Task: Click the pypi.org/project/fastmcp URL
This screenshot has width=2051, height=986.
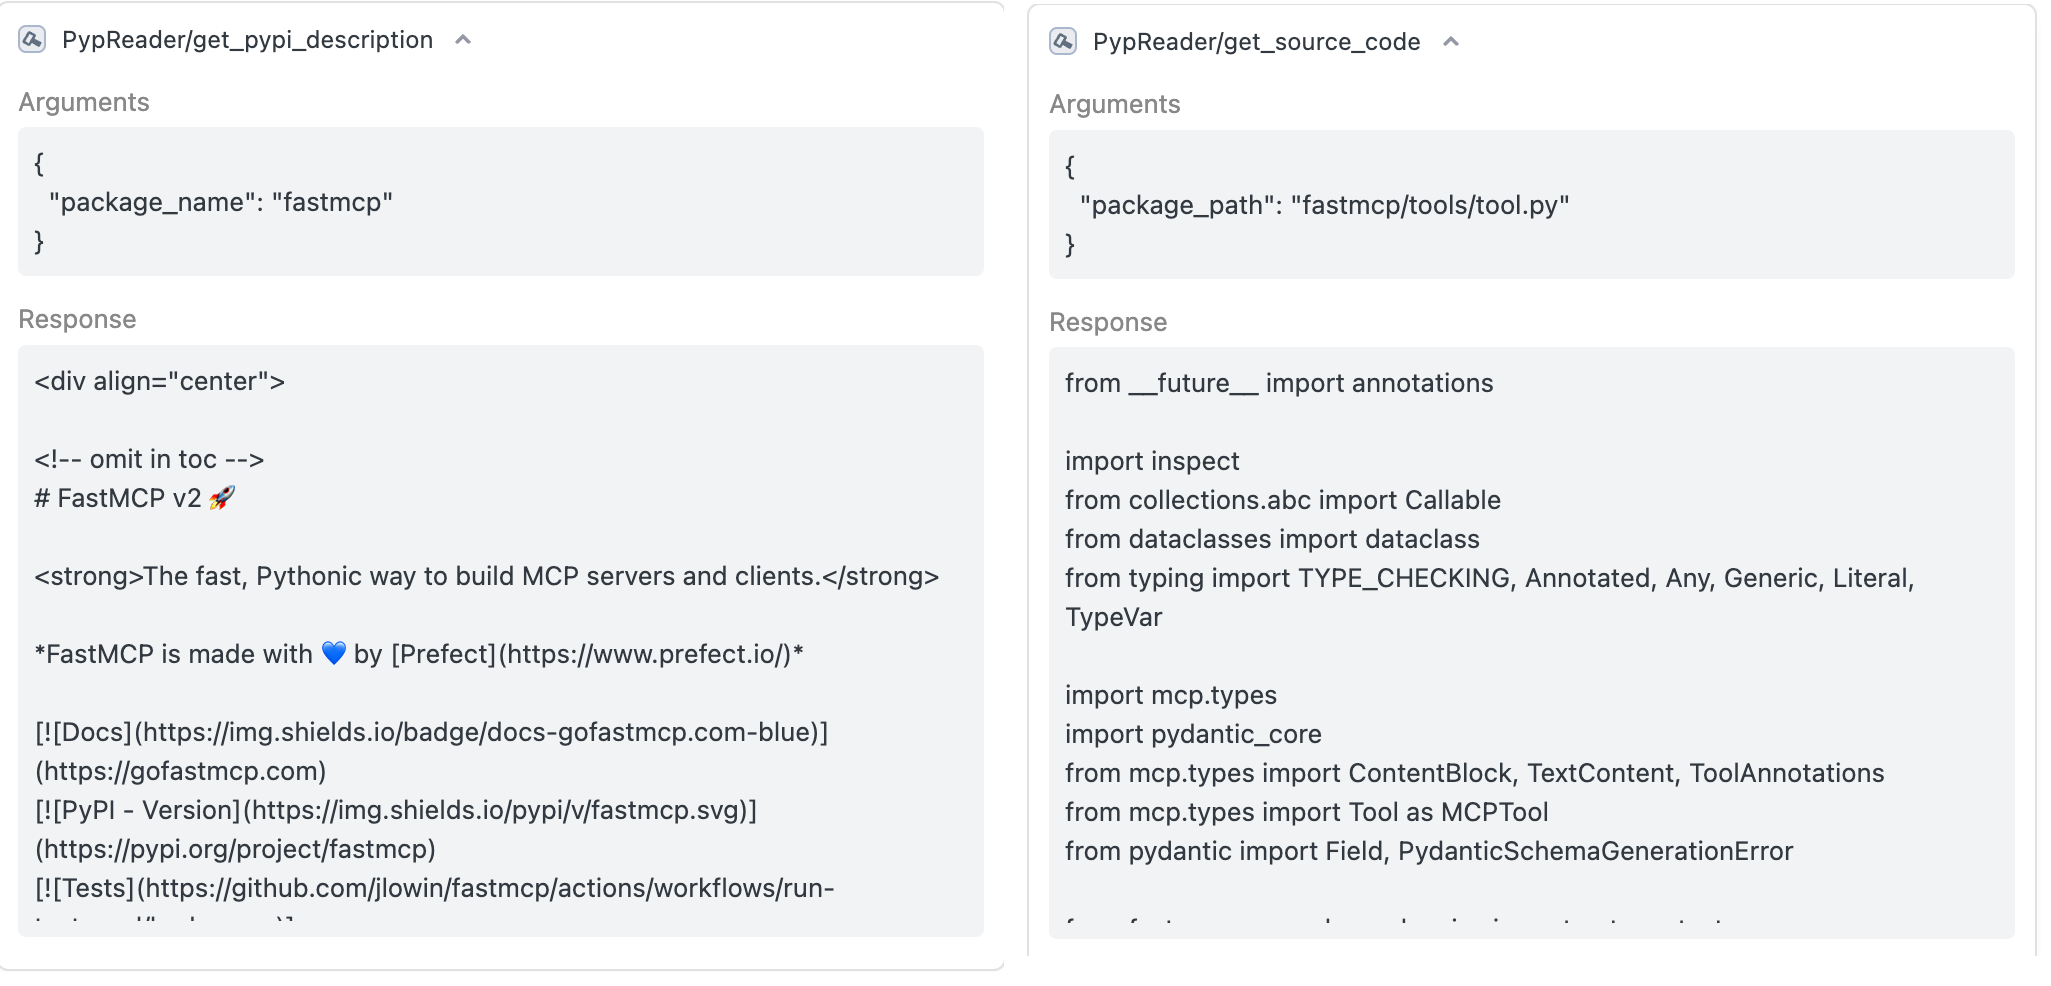Action: click(235, 850)
